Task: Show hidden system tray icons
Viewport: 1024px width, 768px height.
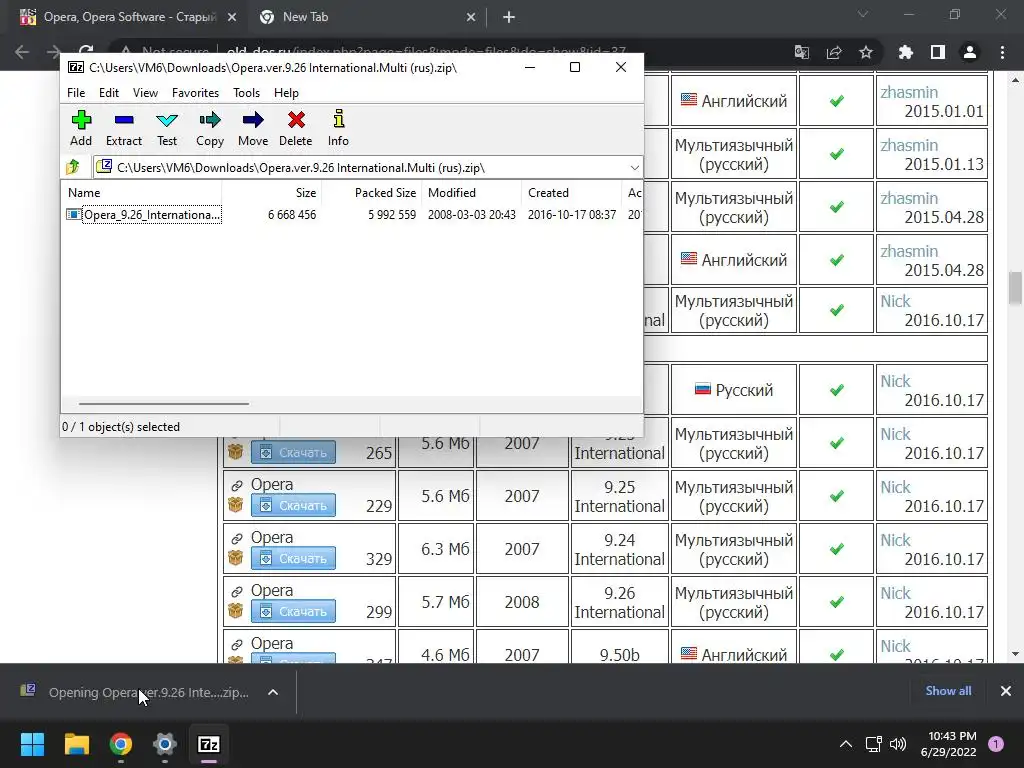Action: point(846,744)
